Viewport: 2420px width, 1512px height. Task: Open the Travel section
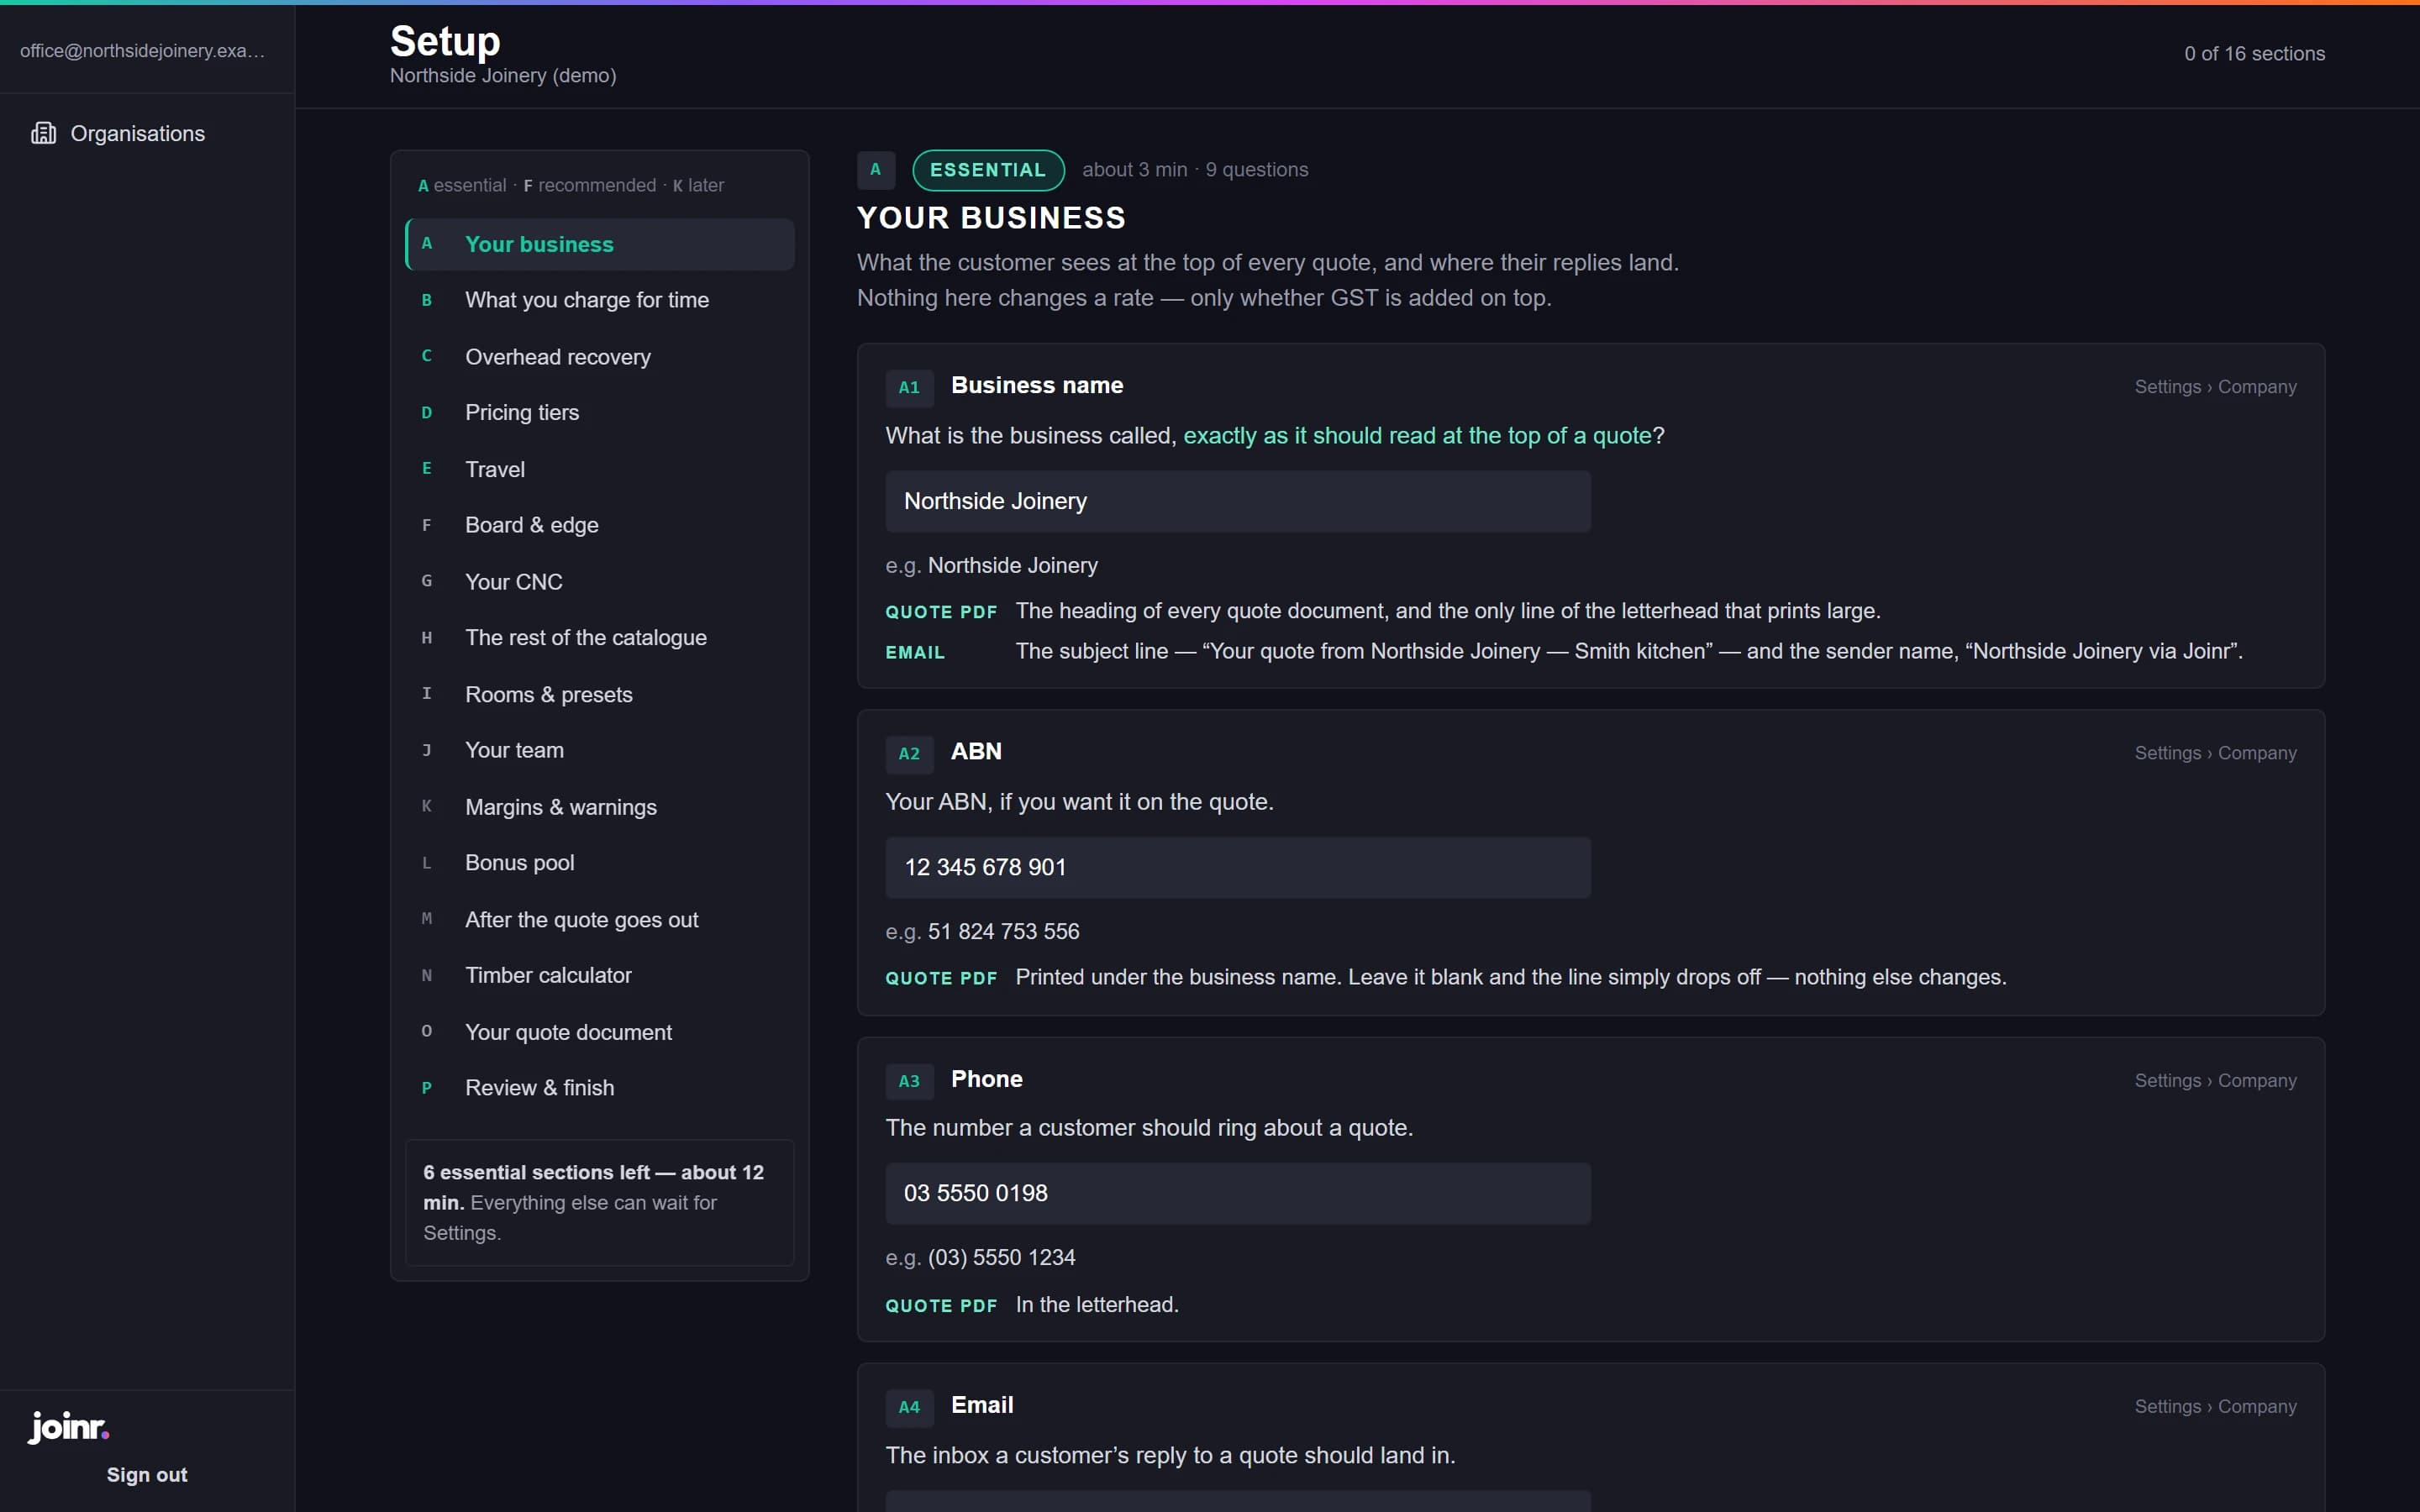tap(600, 469)
